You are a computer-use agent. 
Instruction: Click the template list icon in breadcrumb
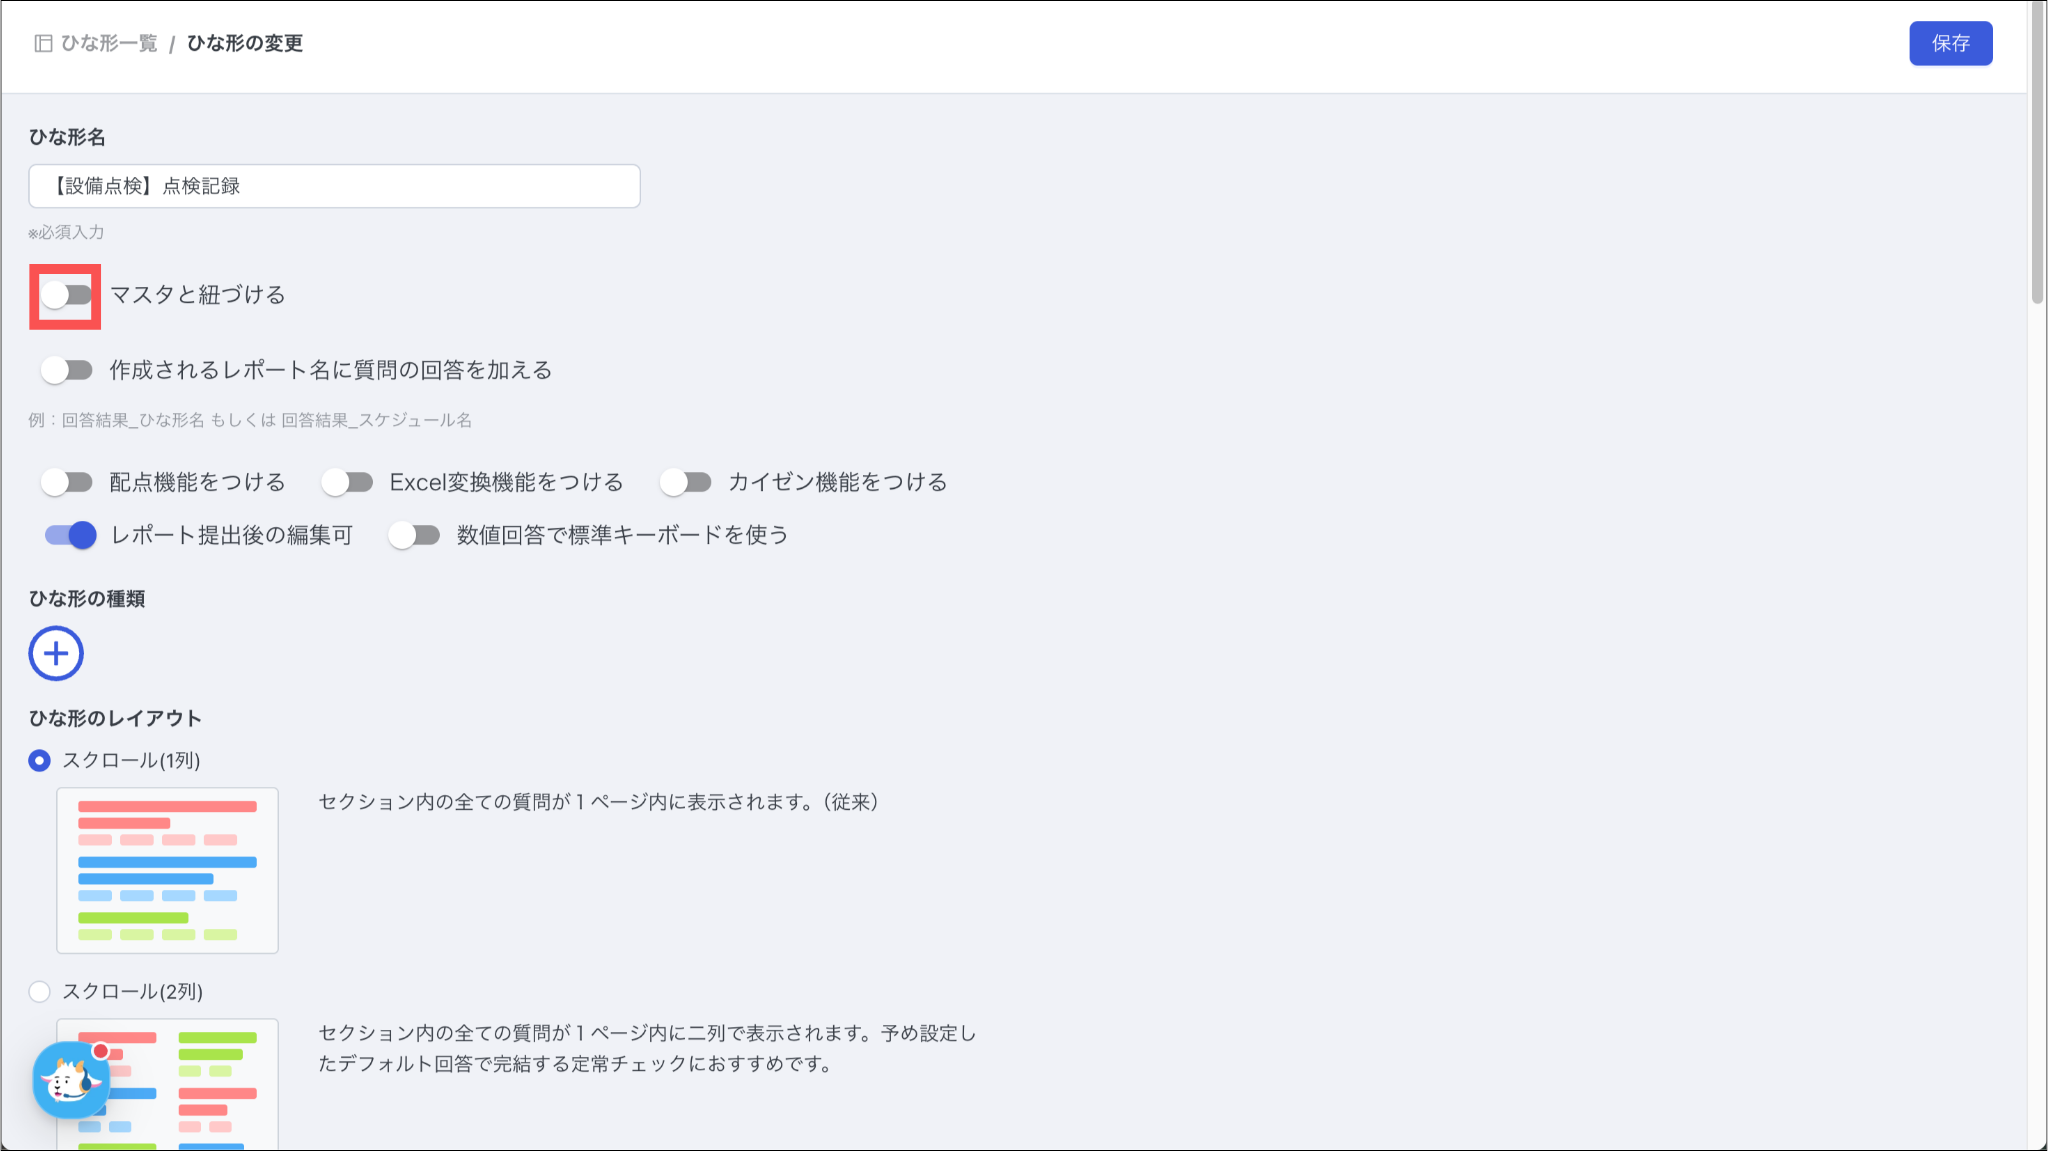pos(43,43)
